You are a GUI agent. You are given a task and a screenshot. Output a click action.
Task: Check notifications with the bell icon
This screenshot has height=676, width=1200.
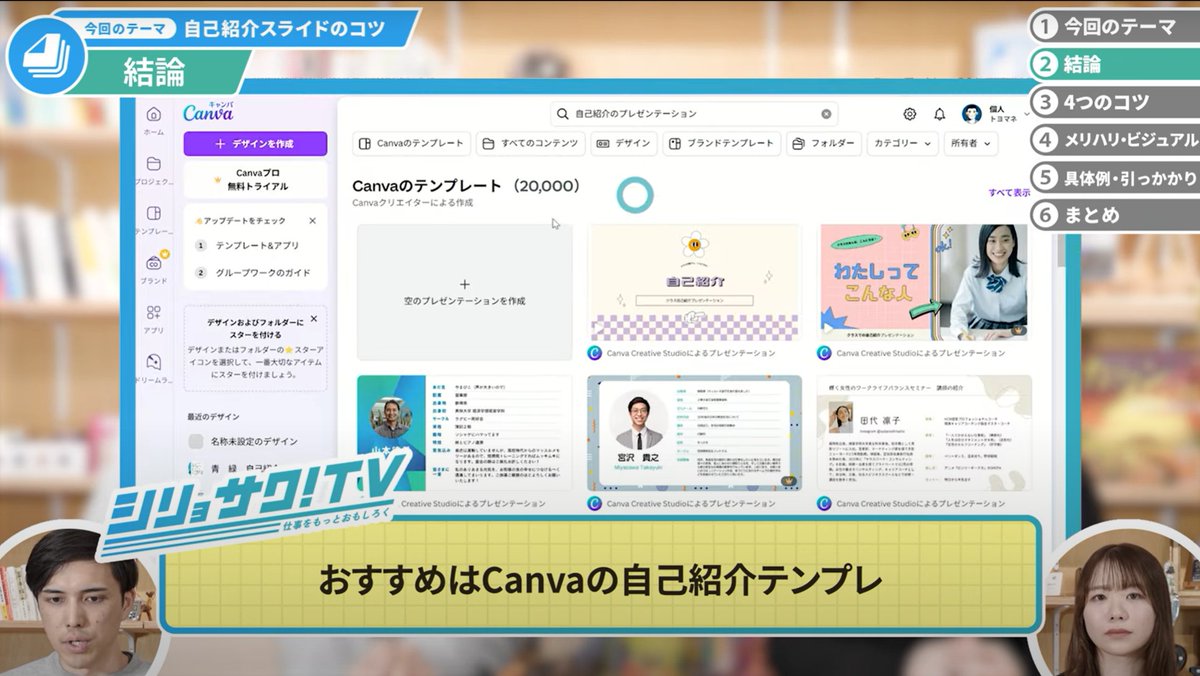pos(940,114)
